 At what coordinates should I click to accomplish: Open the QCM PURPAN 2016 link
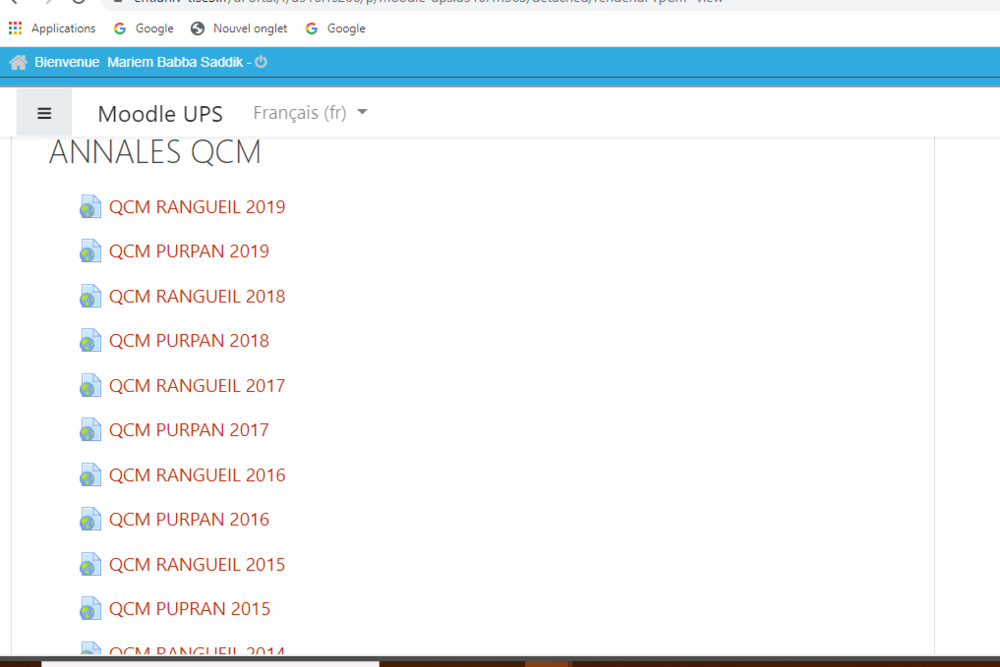click(x=189, y=519)
